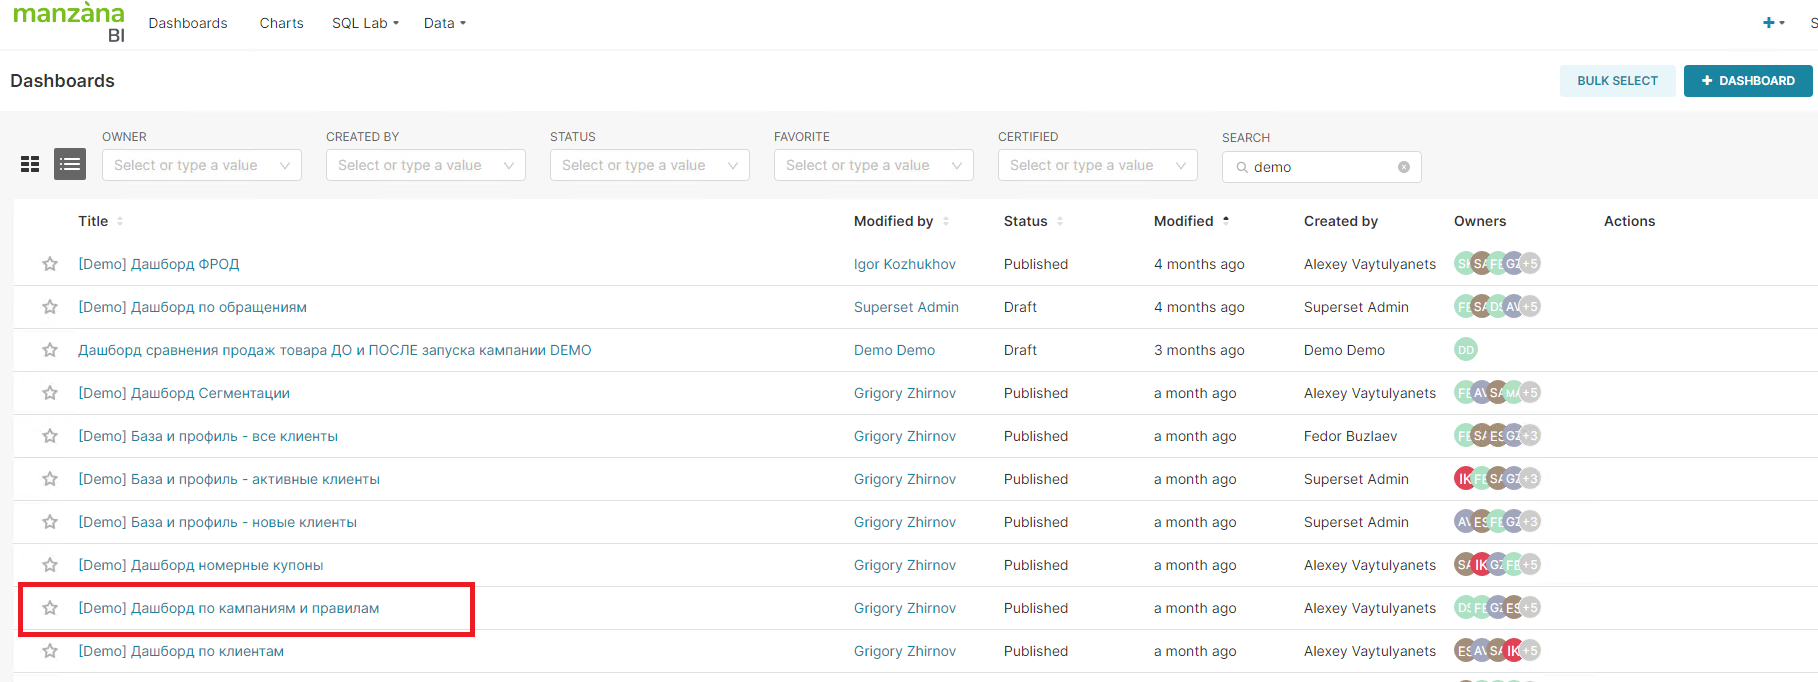Clear the demo search text
The width and height of the screenshot is (1818, 682).
click(x=1404, y=167)
